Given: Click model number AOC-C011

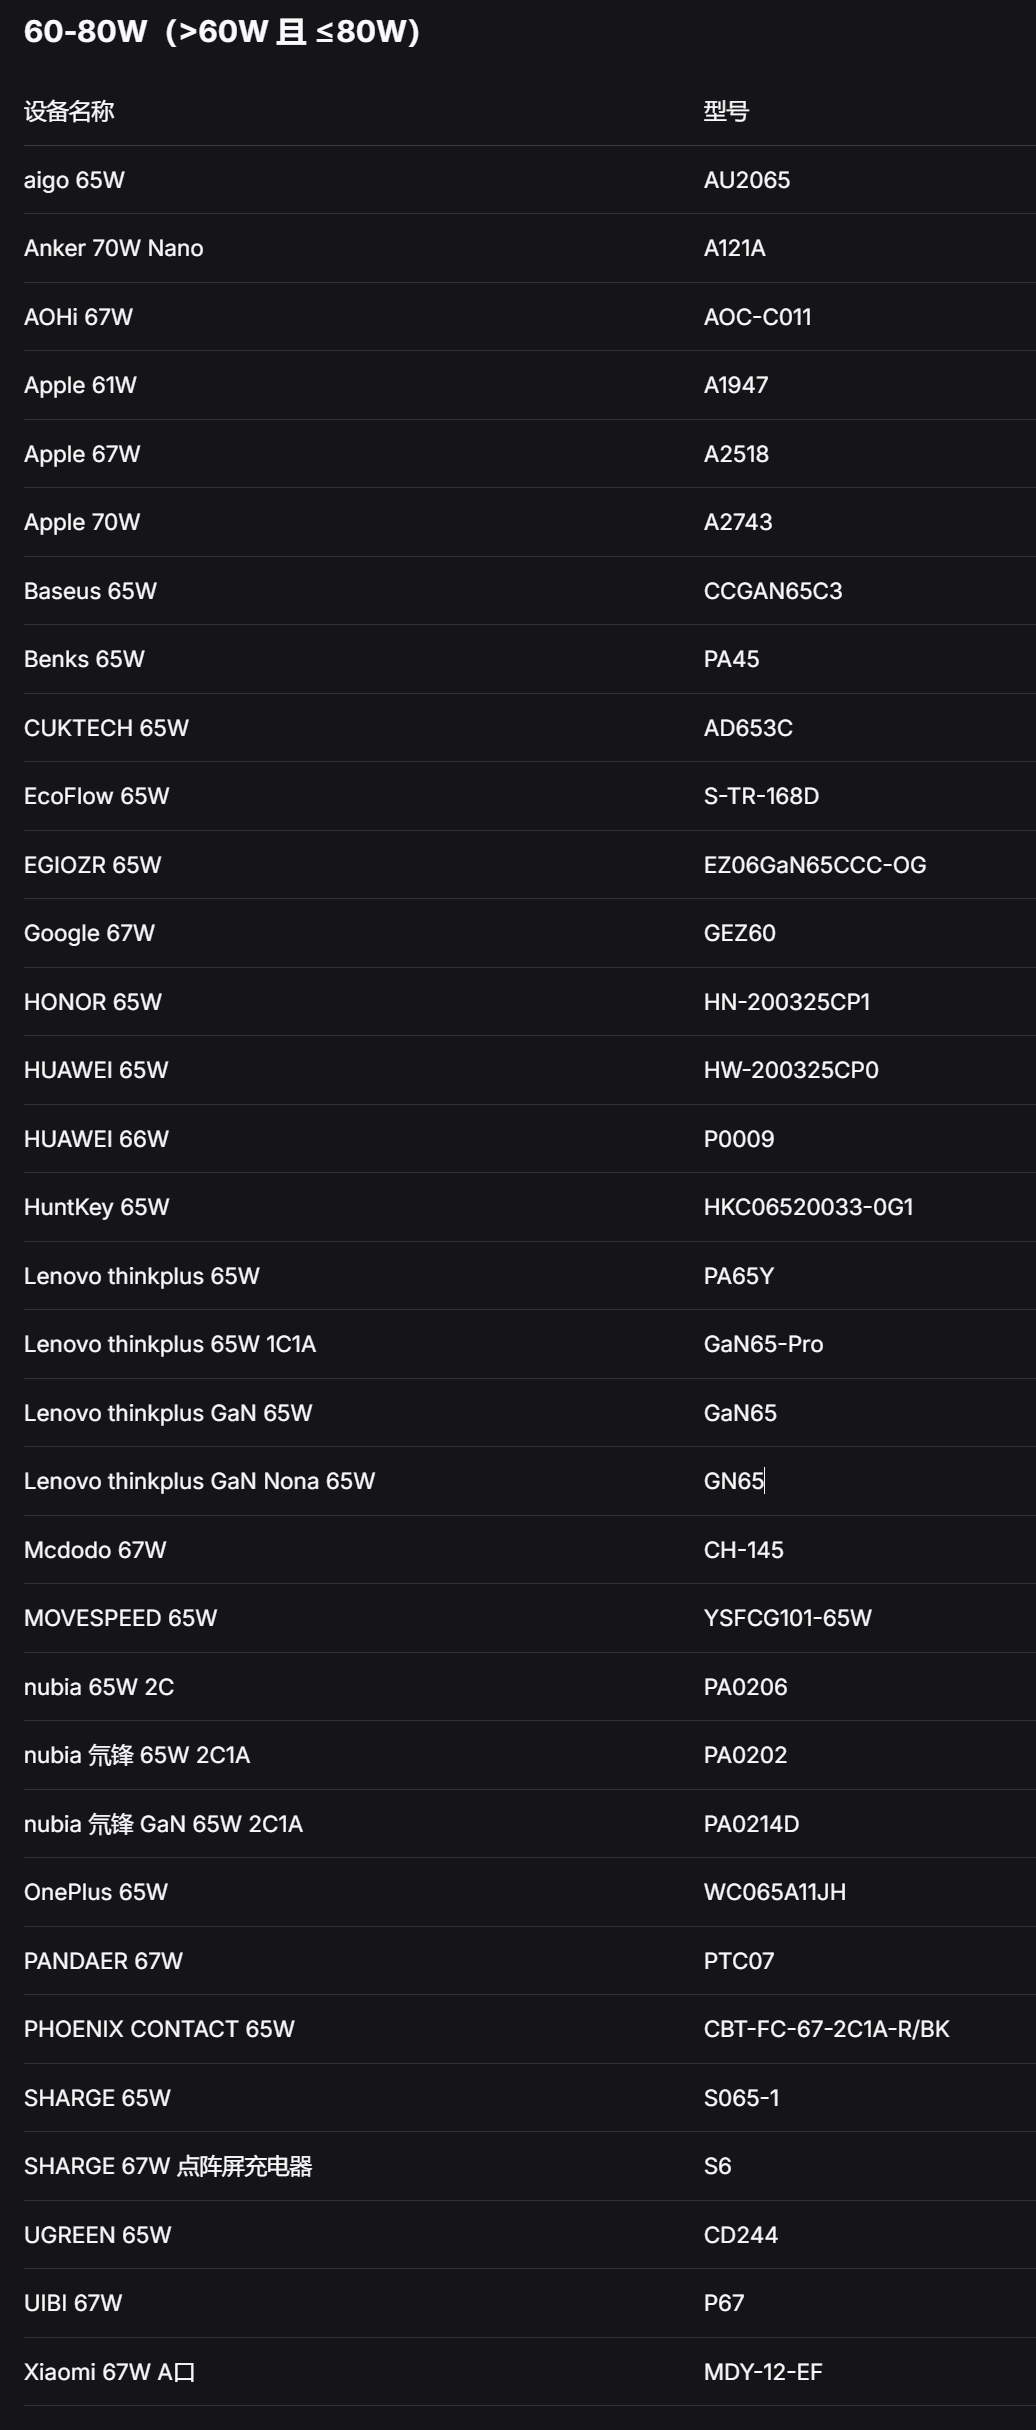Looking at the screenshot, I should point(757,317).
